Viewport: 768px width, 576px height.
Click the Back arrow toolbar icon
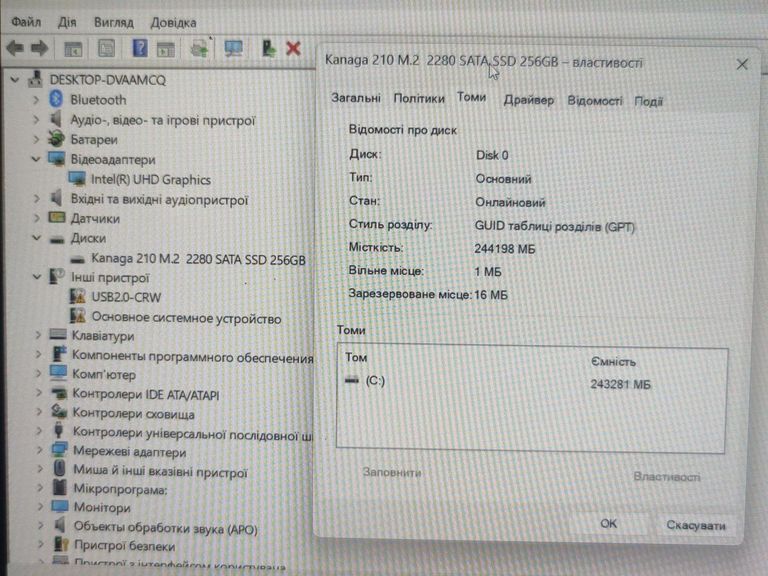point(15,48)
